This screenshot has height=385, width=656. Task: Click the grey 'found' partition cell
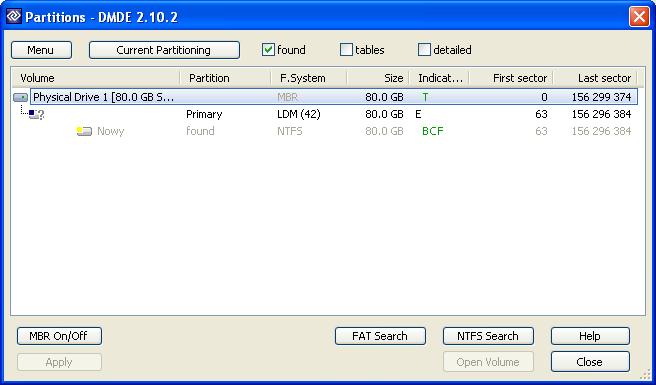[200, 131]
